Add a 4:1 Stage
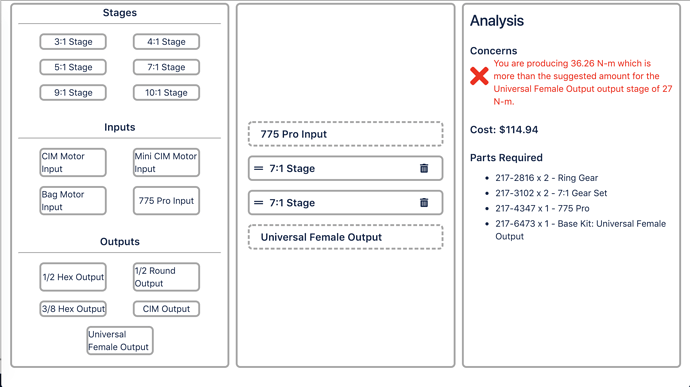Viewport: 690px width, 387px height. click(166, 42)
